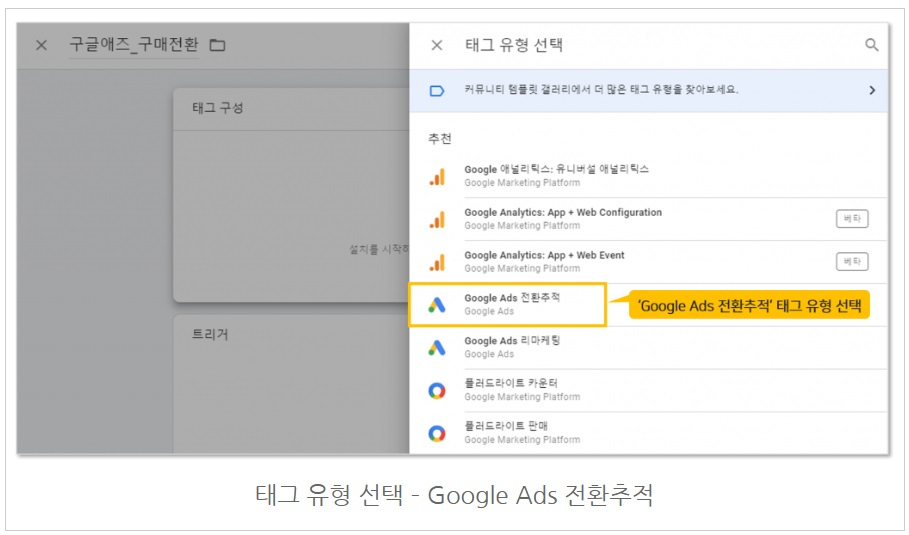Open the folder icon next to tag name
The height and width of the screenshot is (535, 909).
click(217, 45)
